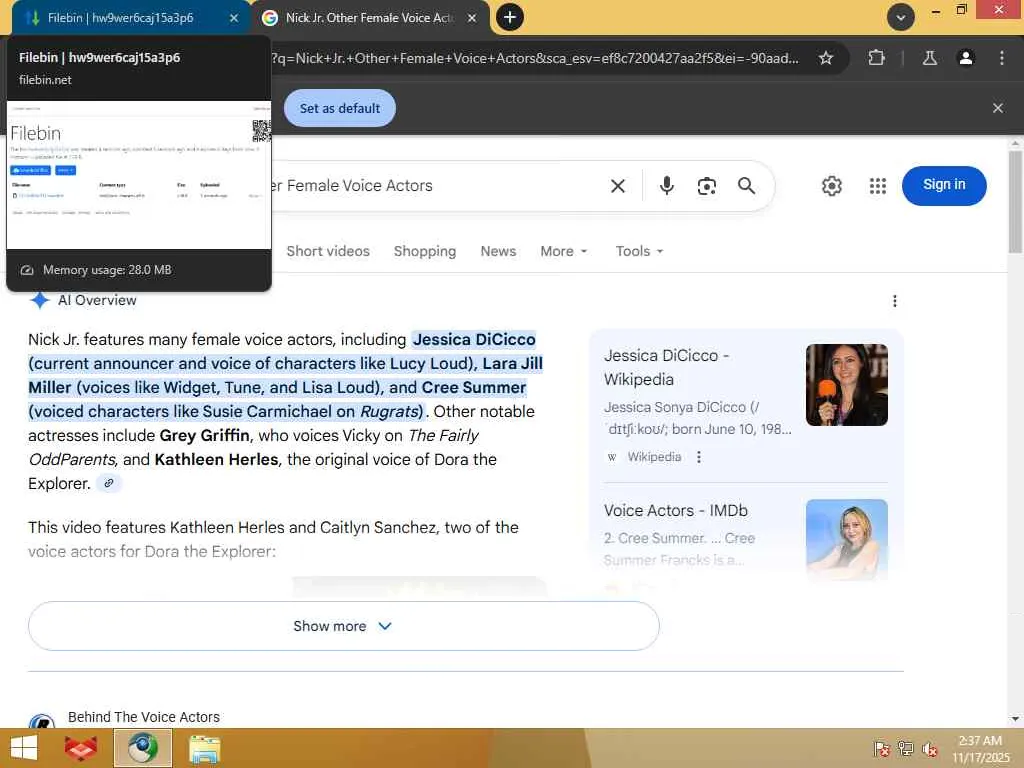
Task: Open Jessica DiCicco - Wikipedia link
Action: (x=666, y=368)
